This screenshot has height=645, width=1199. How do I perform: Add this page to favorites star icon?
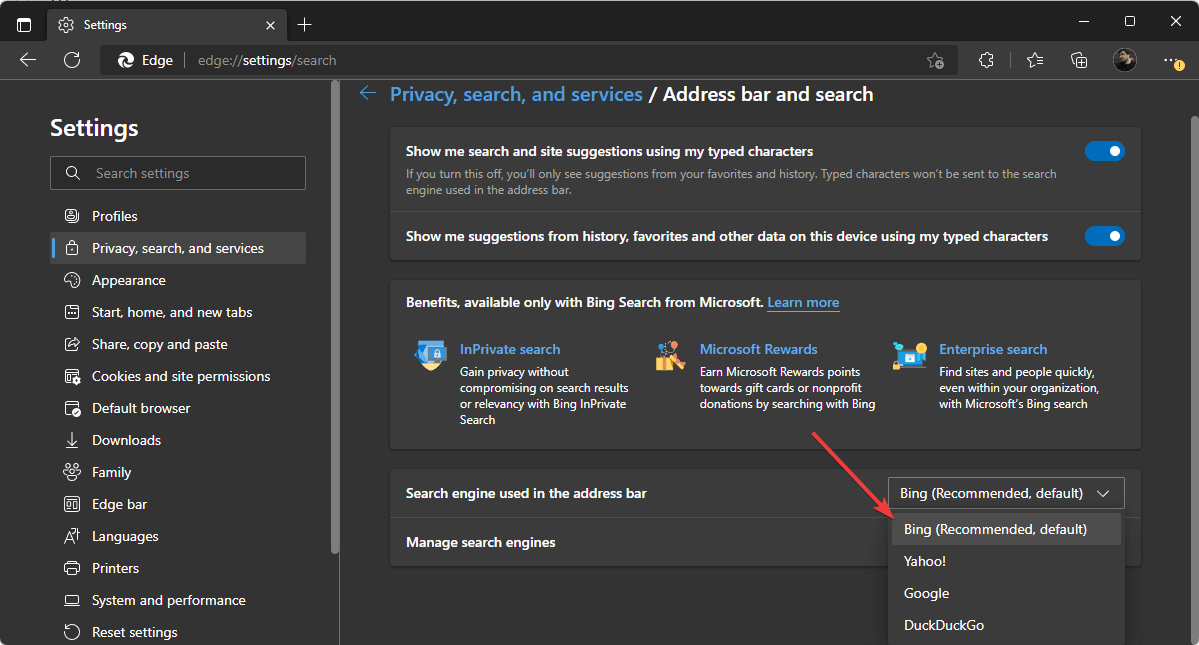pyautogui.click(x=935, y=60)
